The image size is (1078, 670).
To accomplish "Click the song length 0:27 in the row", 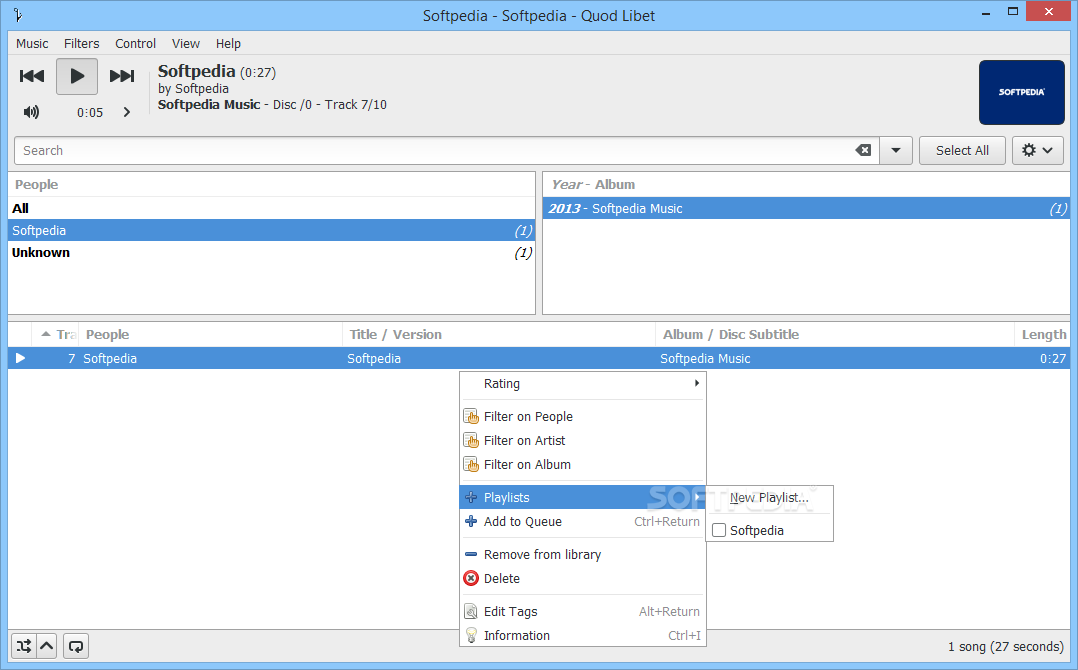I will (1053, 359).
